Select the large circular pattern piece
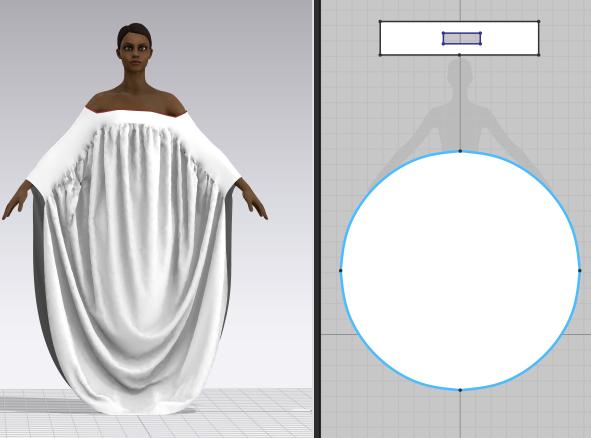Image resolution: width=591 pixels, height=438 pixels. (460, 270)
